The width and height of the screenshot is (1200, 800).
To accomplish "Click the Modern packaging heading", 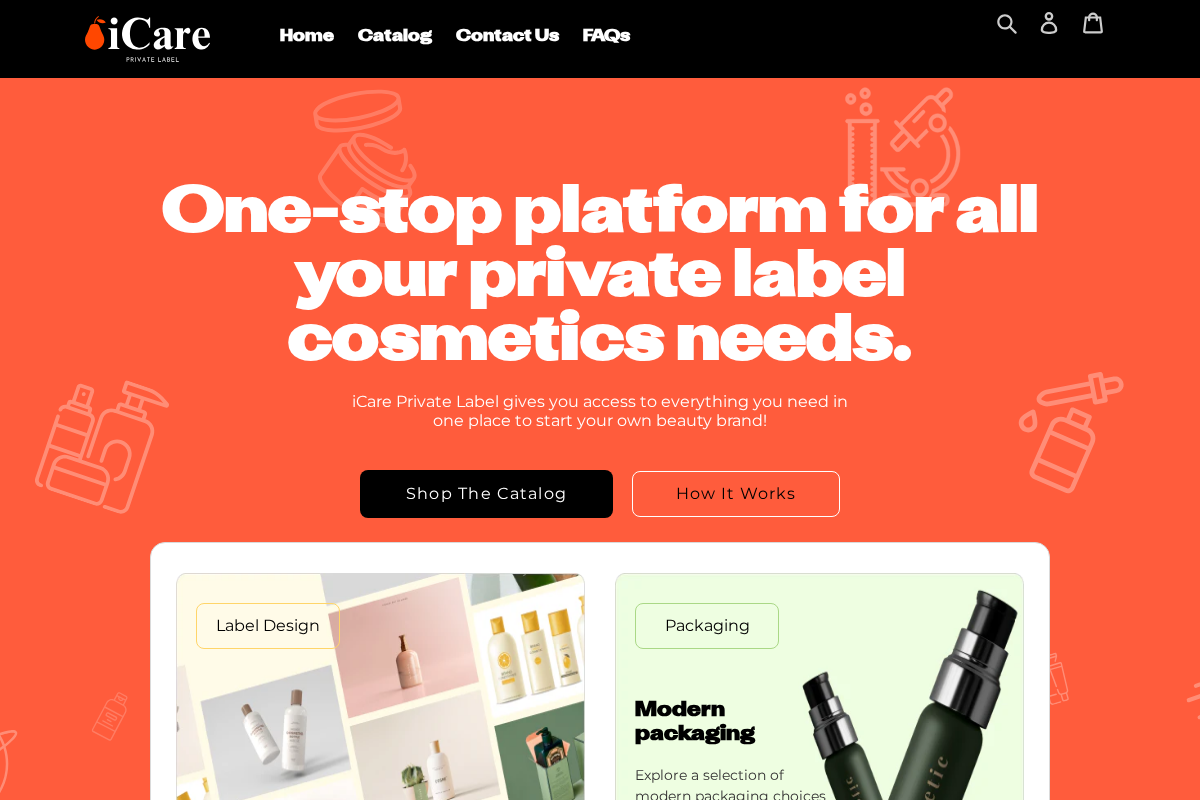I will pos(695,721).
